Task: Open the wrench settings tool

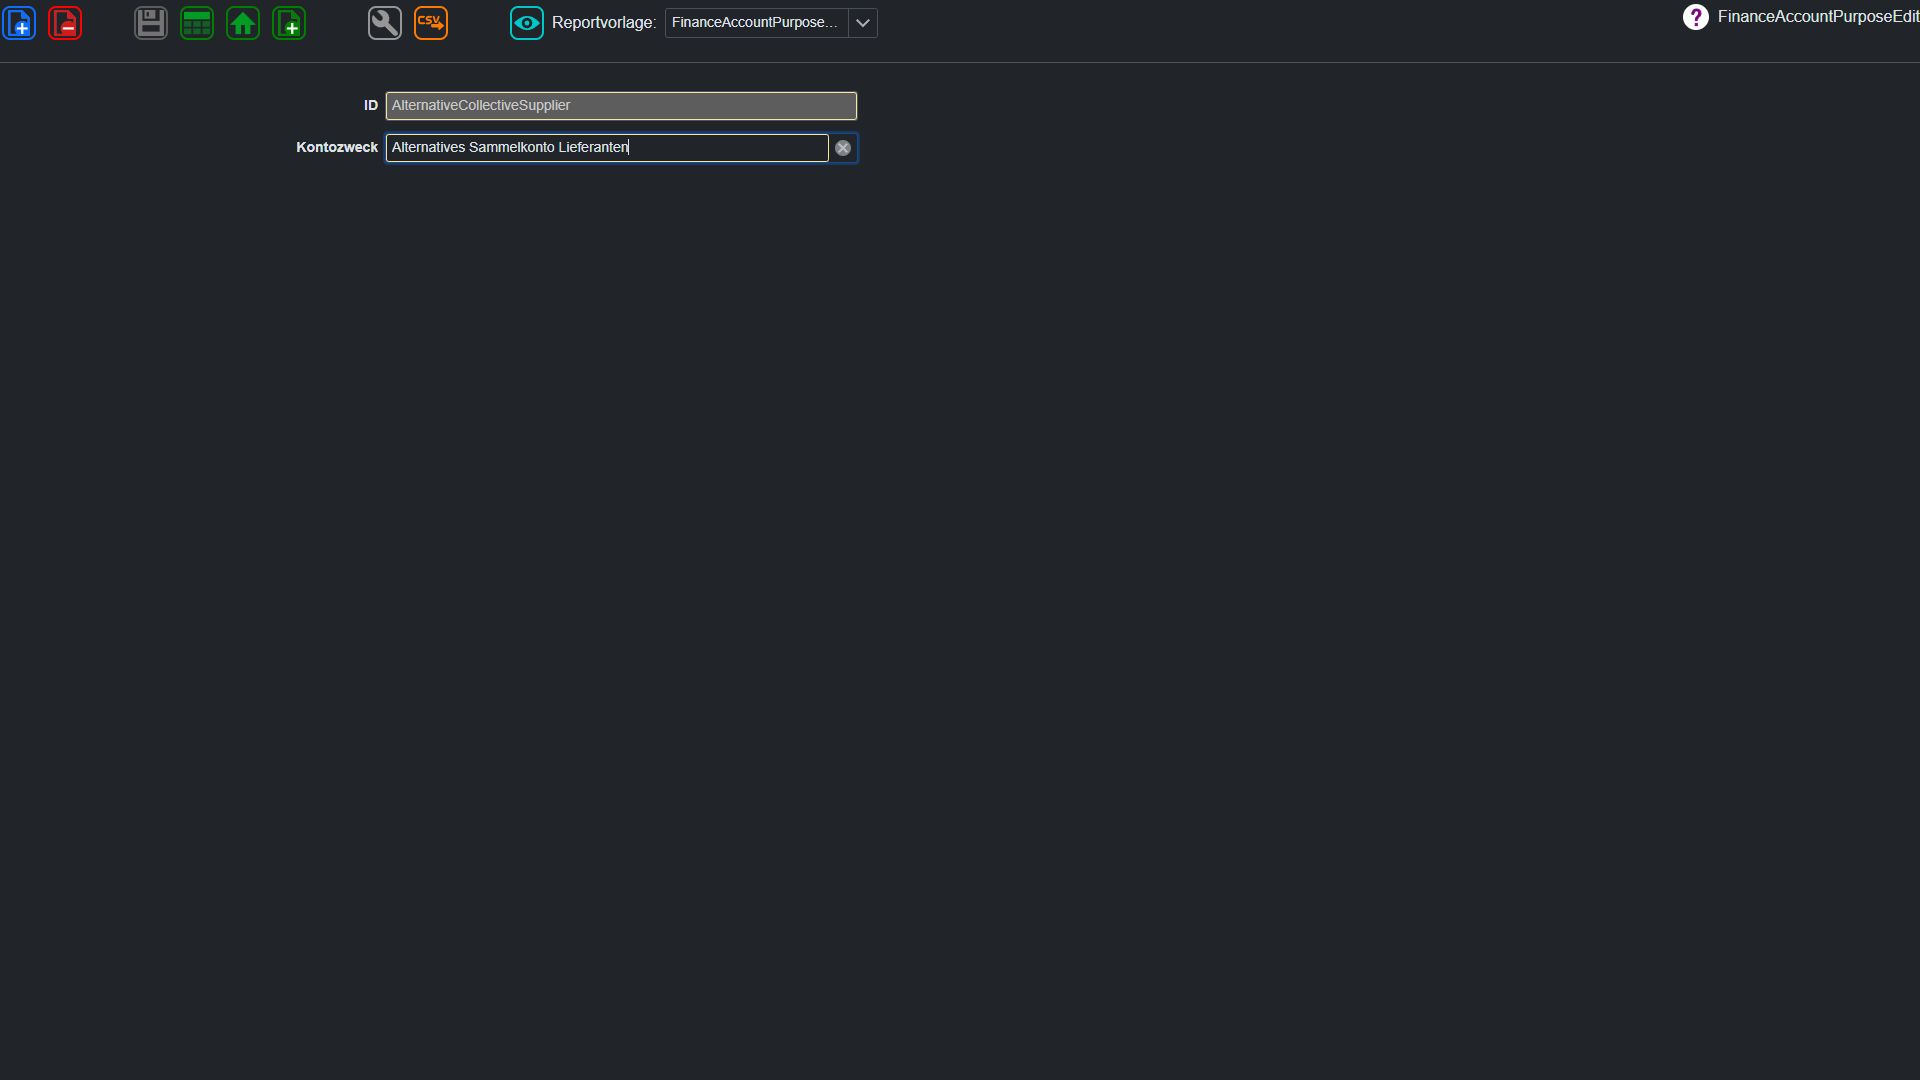Action: [385, 23]
